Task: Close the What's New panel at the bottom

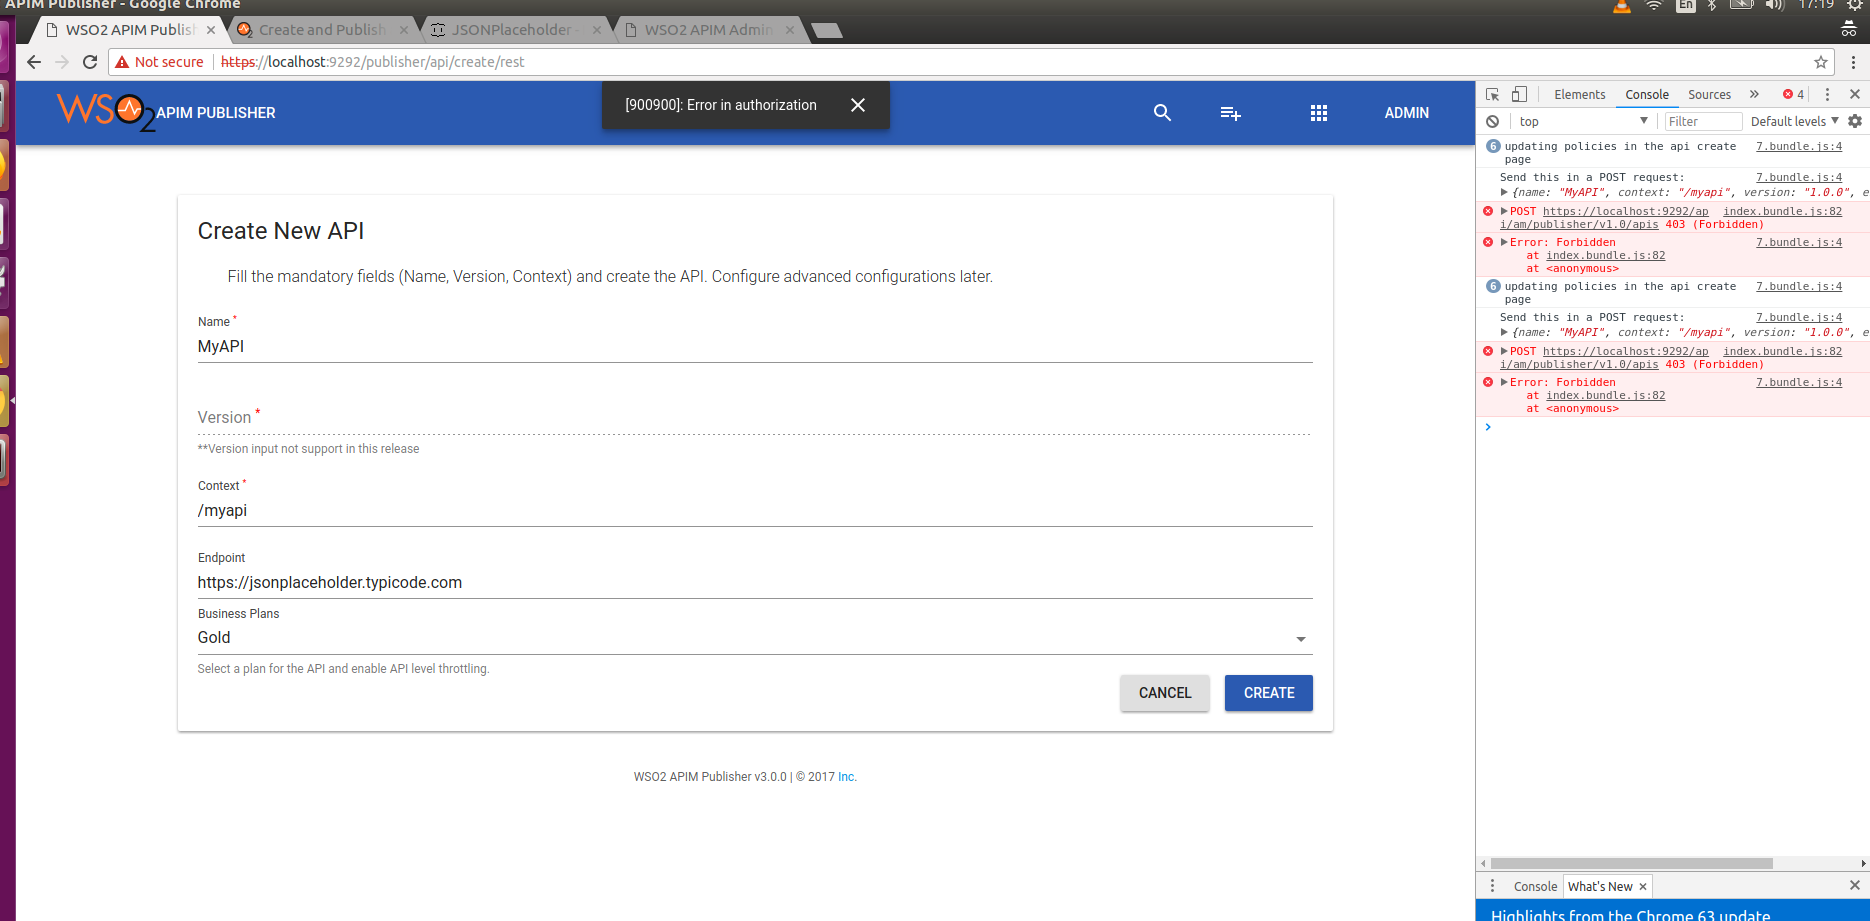Action: [1644, 886]
